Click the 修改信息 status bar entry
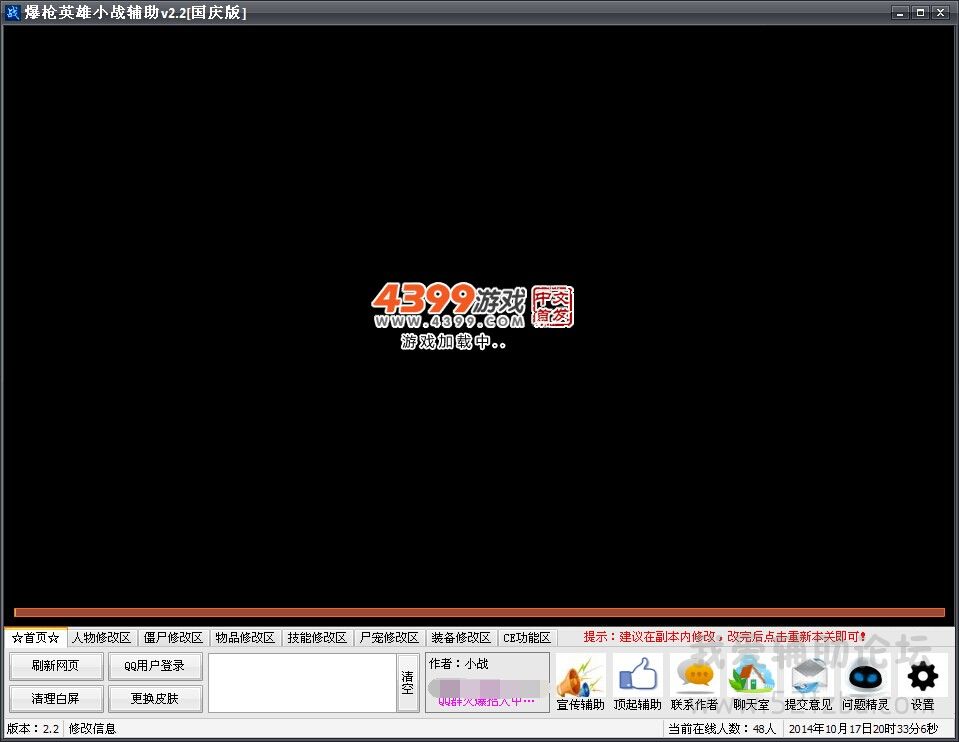This screenshot has height=742, width=959. (x=92, y=729)
